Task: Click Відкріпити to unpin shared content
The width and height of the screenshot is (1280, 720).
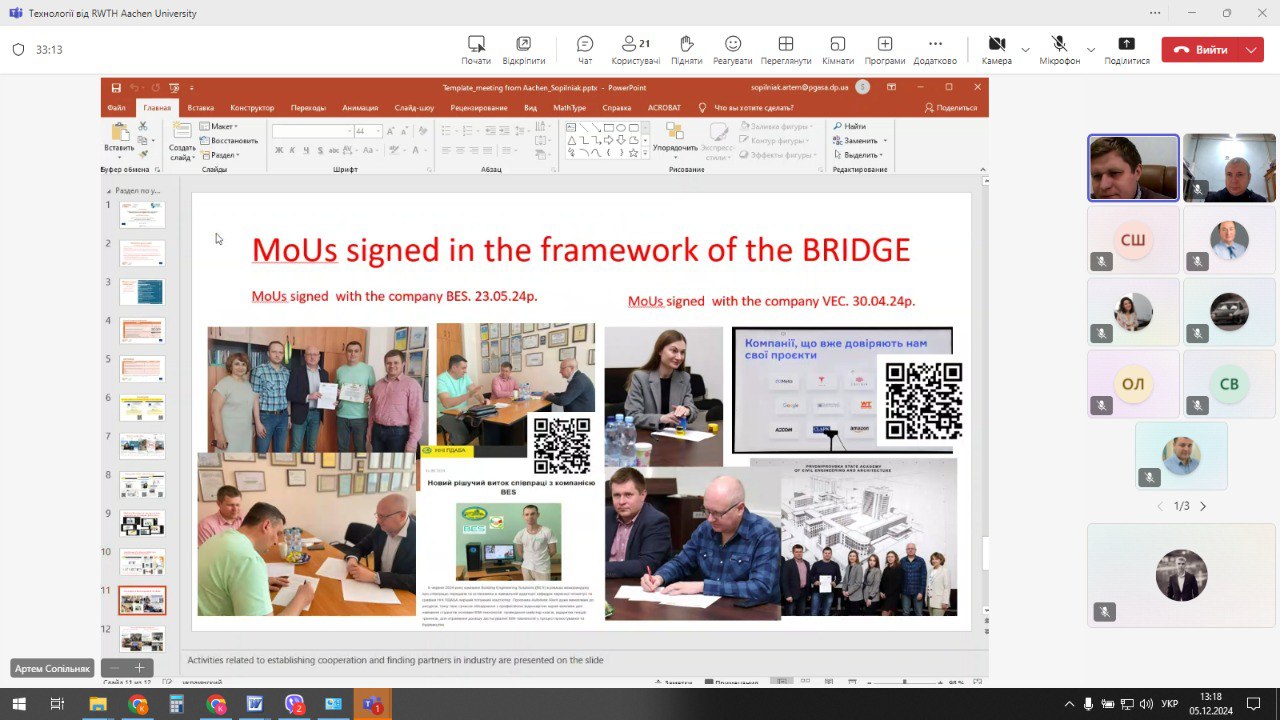Action: tap(524, 49)
